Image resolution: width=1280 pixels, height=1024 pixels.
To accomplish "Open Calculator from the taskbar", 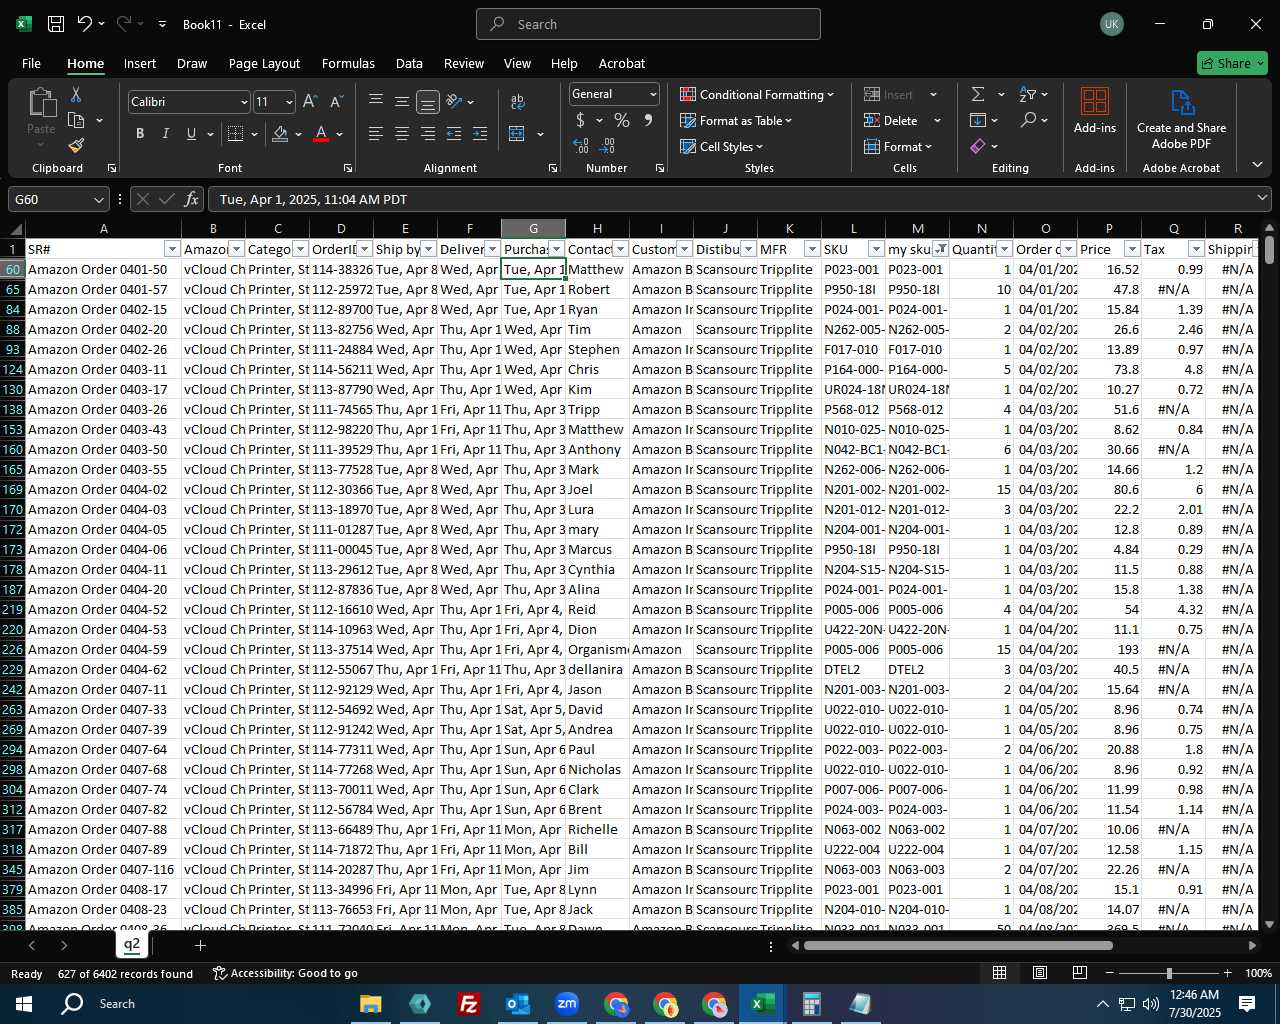I will [811, 1004].
